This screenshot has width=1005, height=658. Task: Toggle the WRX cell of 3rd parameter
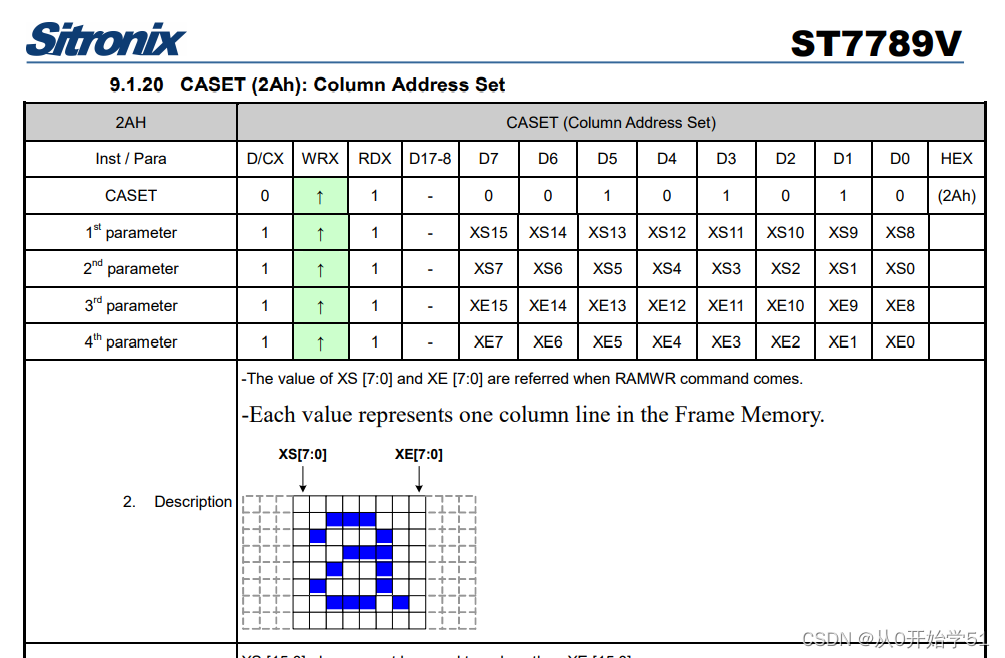tap(320, 305)
